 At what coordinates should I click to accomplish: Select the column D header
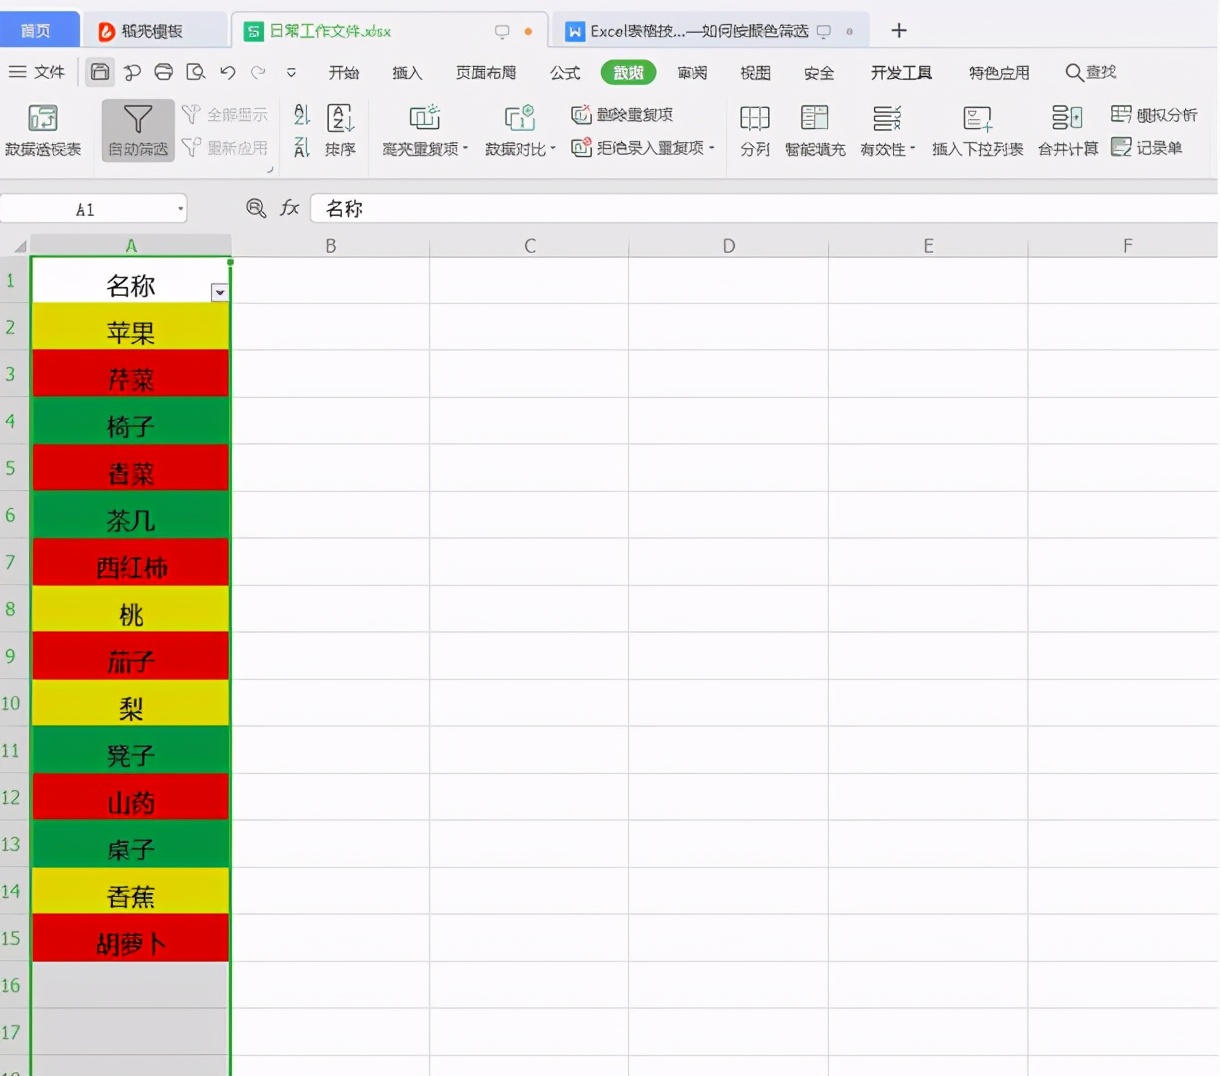(x=729, y=246)
